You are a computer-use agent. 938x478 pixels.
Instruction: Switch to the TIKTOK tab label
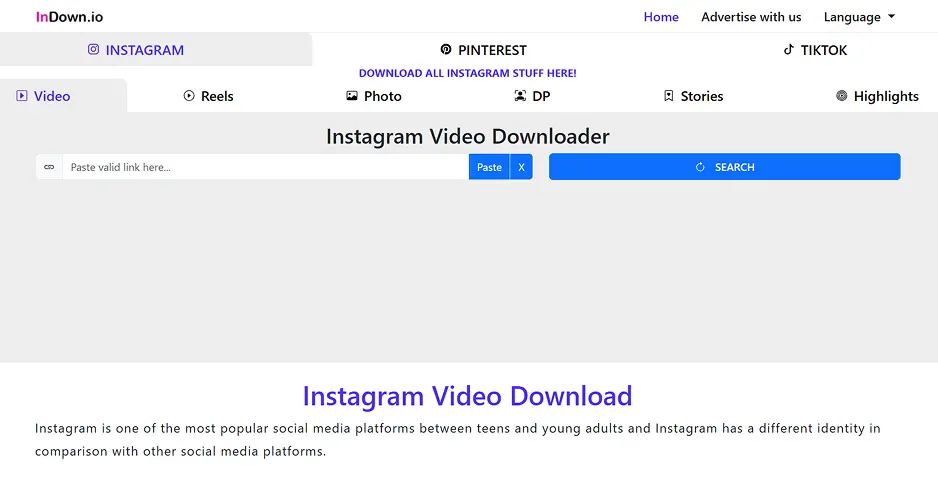click(x=824, y=50)
